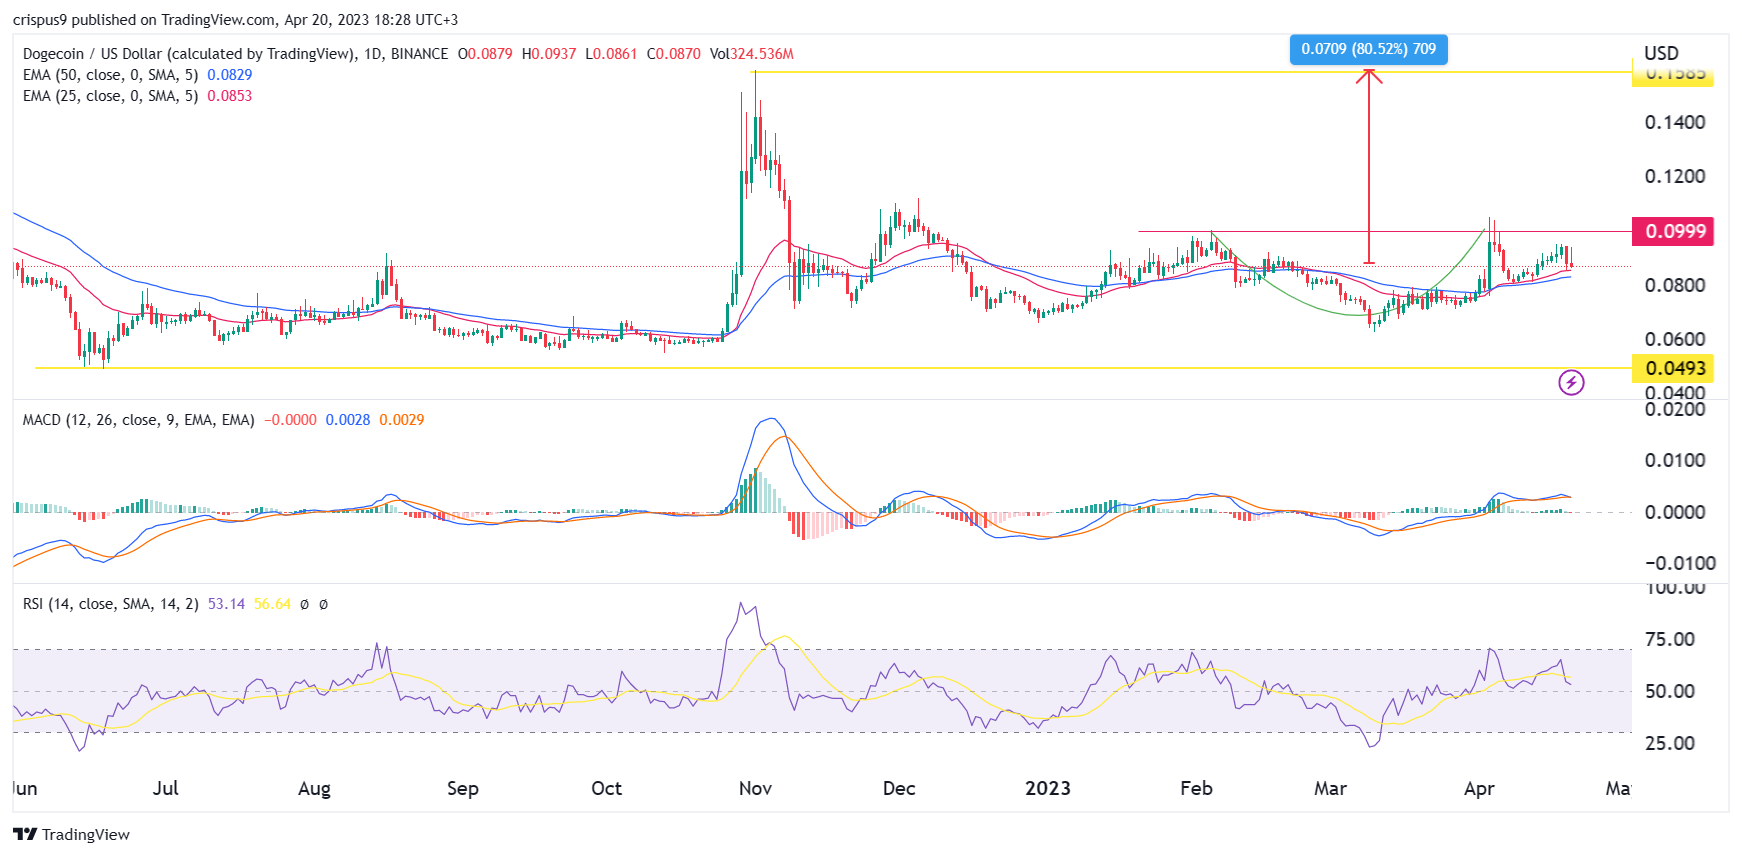
Task: Click the Apr label on time axis
Action: pos(1479,788)
